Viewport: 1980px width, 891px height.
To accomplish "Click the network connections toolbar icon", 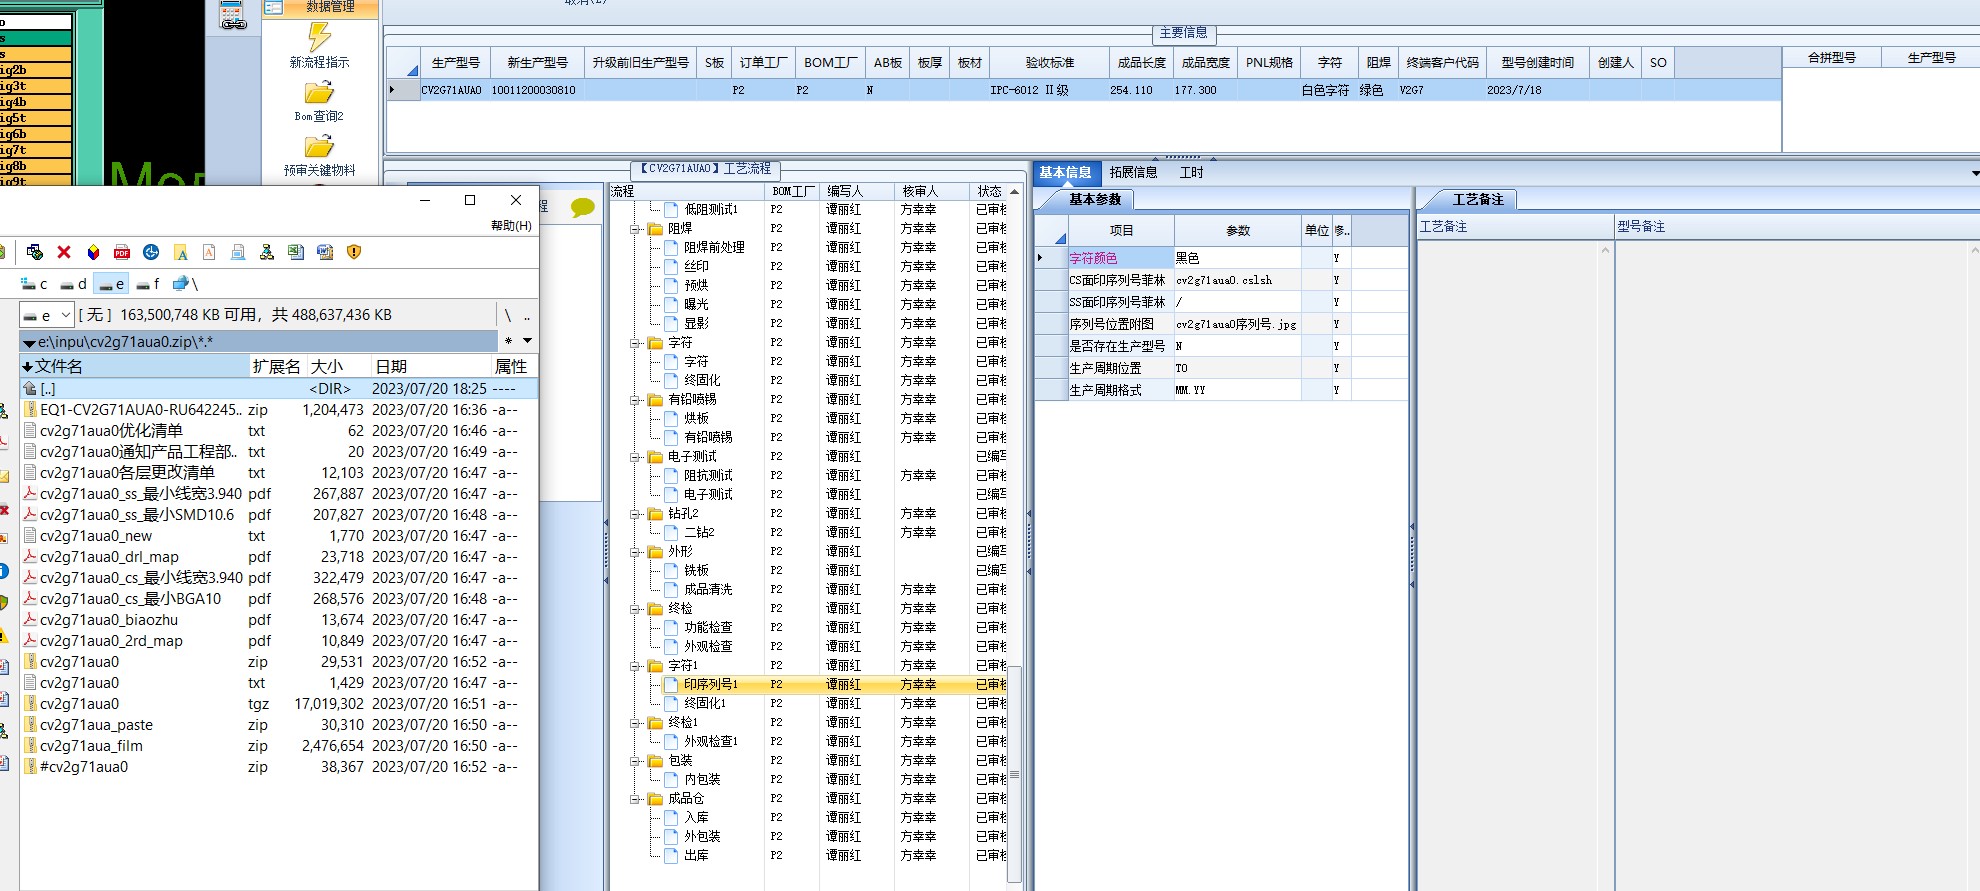I will coord(35,252).
